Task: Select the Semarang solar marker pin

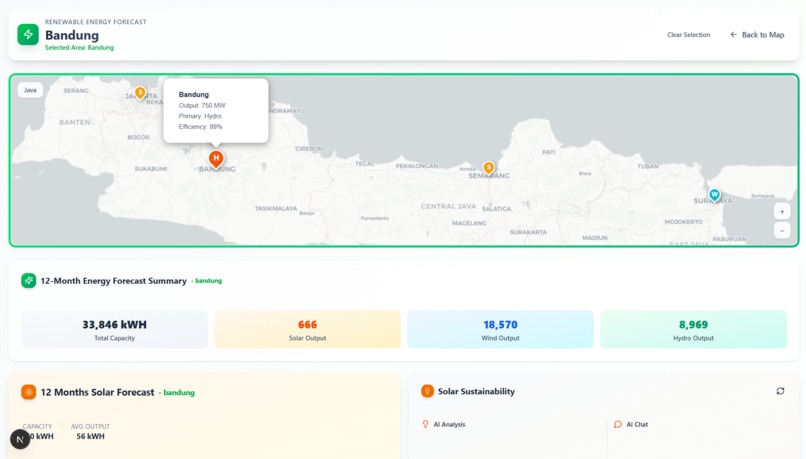Action: [488, 168]
